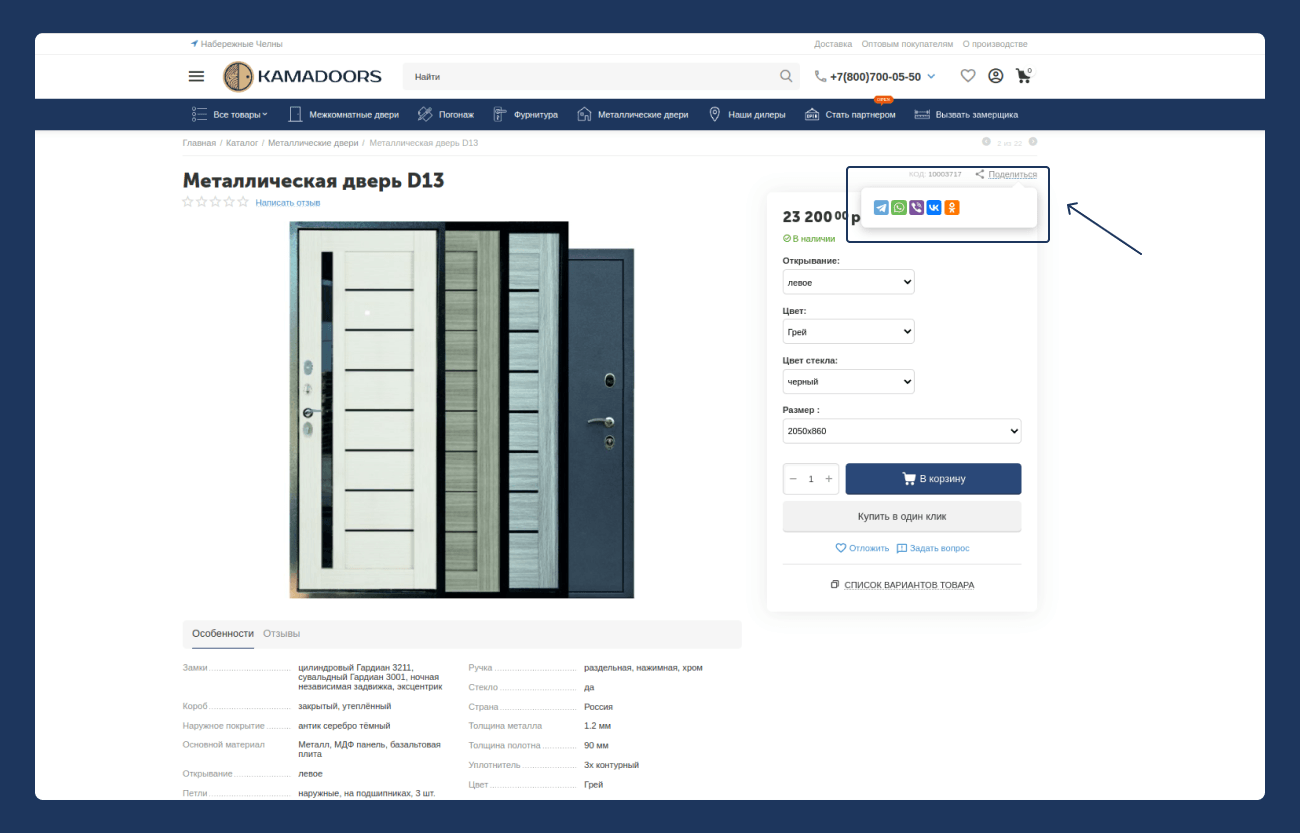
Task: Share the product via VK
Action: click(934, 208)
